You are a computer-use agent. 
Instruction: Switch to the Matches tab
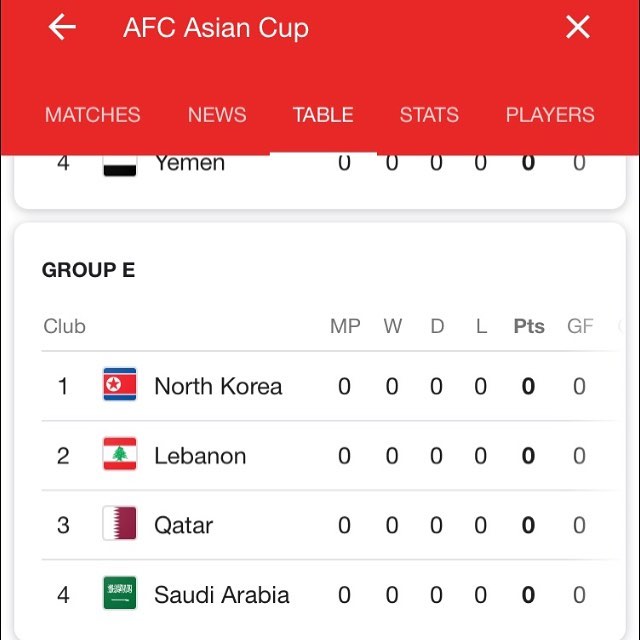click(x=93, y=115)
